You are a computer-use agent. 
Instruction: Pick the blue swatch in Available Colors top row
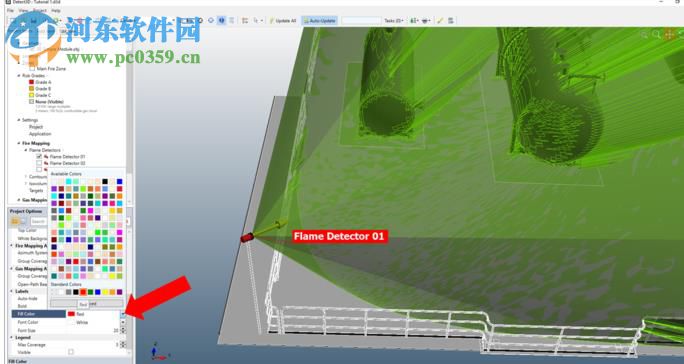coord(120,182)
